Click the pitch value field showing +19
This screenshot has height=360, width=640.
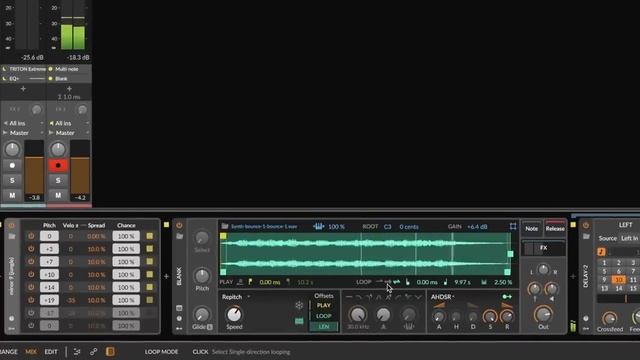coord(49,300)
